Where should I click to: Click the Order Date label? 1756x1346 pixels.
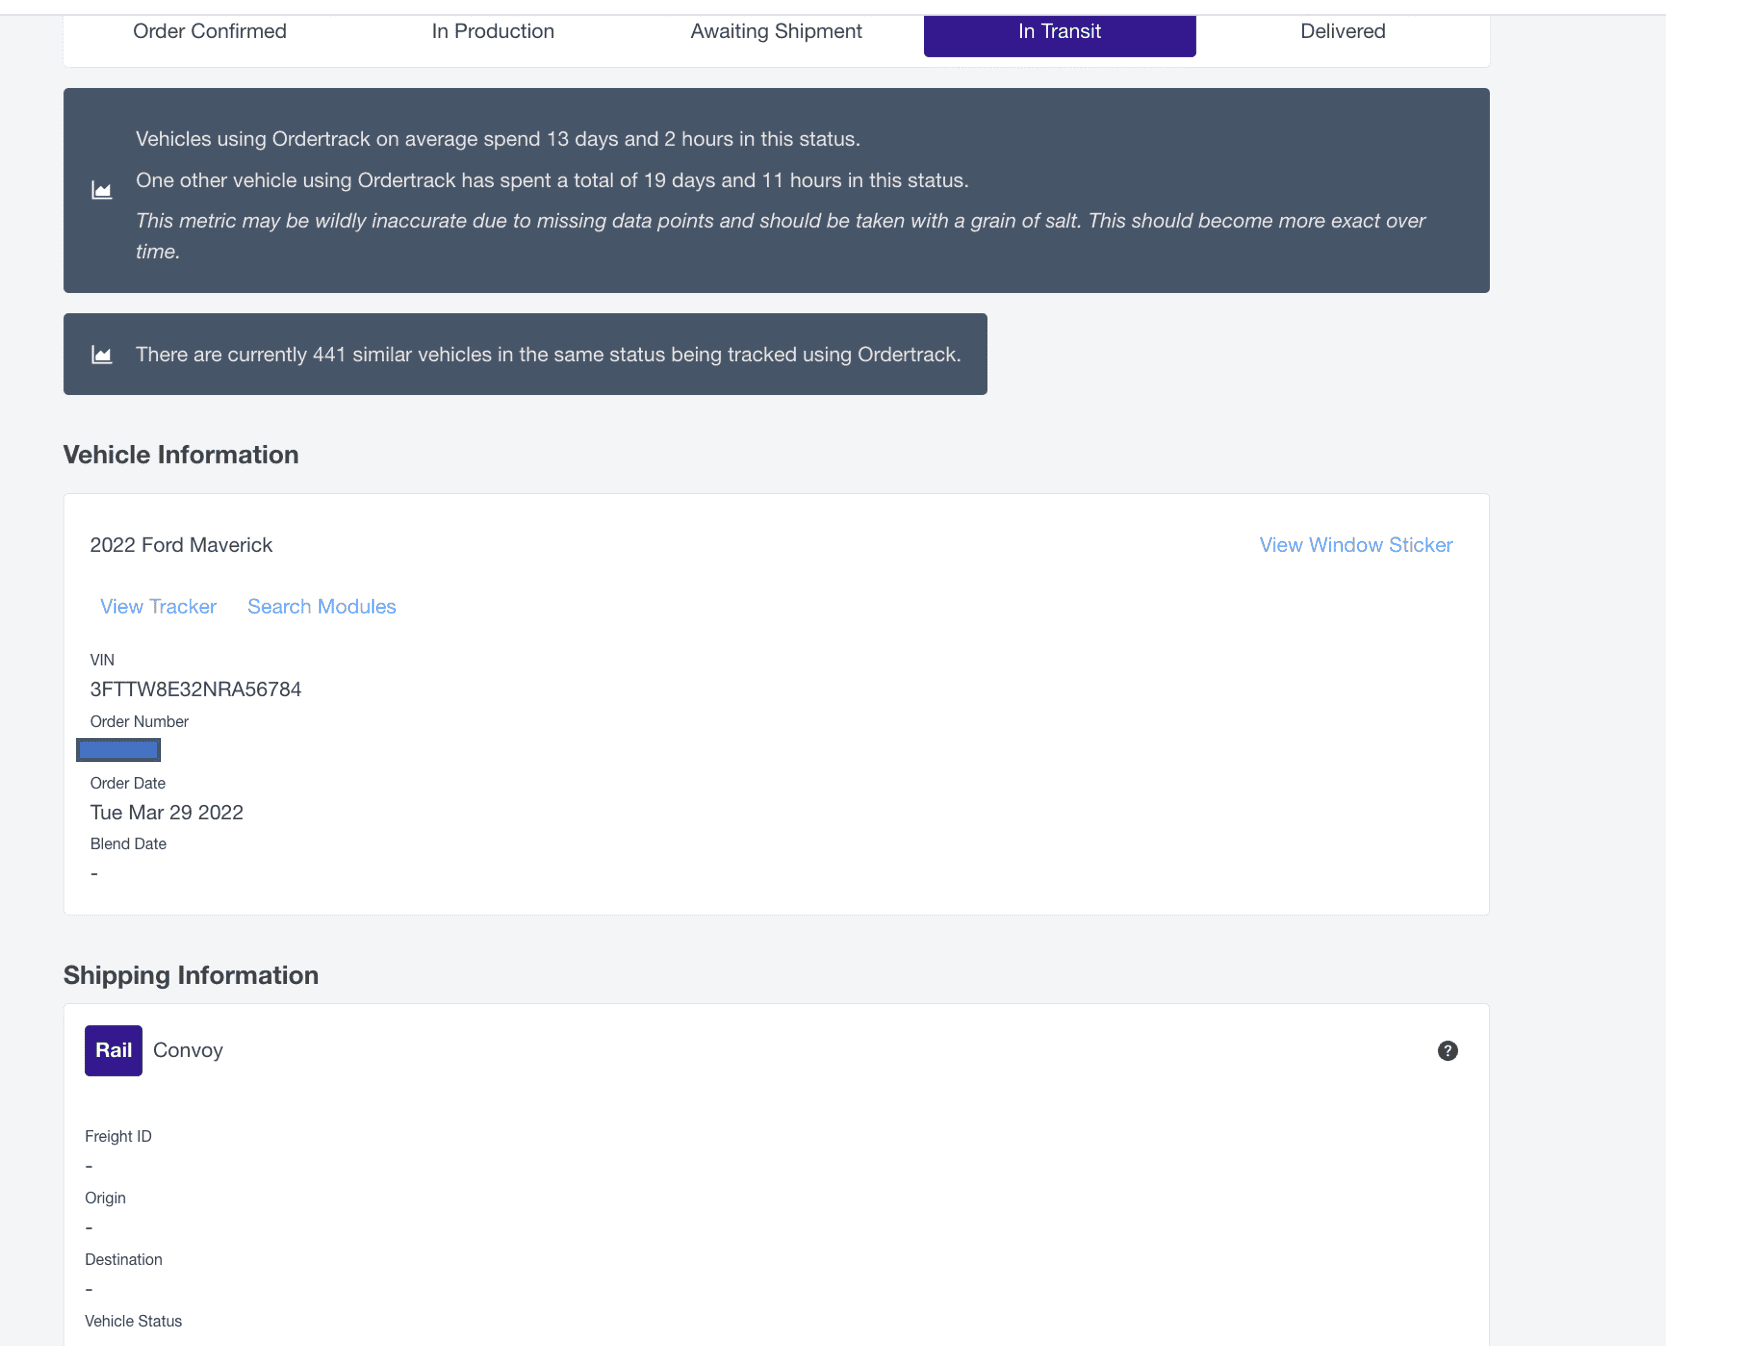128,783
